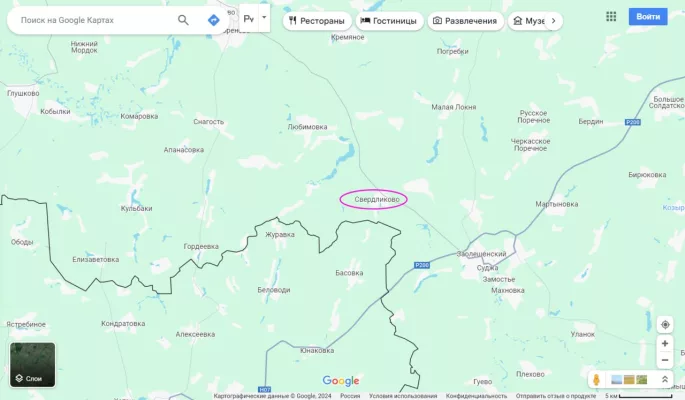Center map on my location
The image size is (685, 400).
pyautogui.click(x=665, y=325)
